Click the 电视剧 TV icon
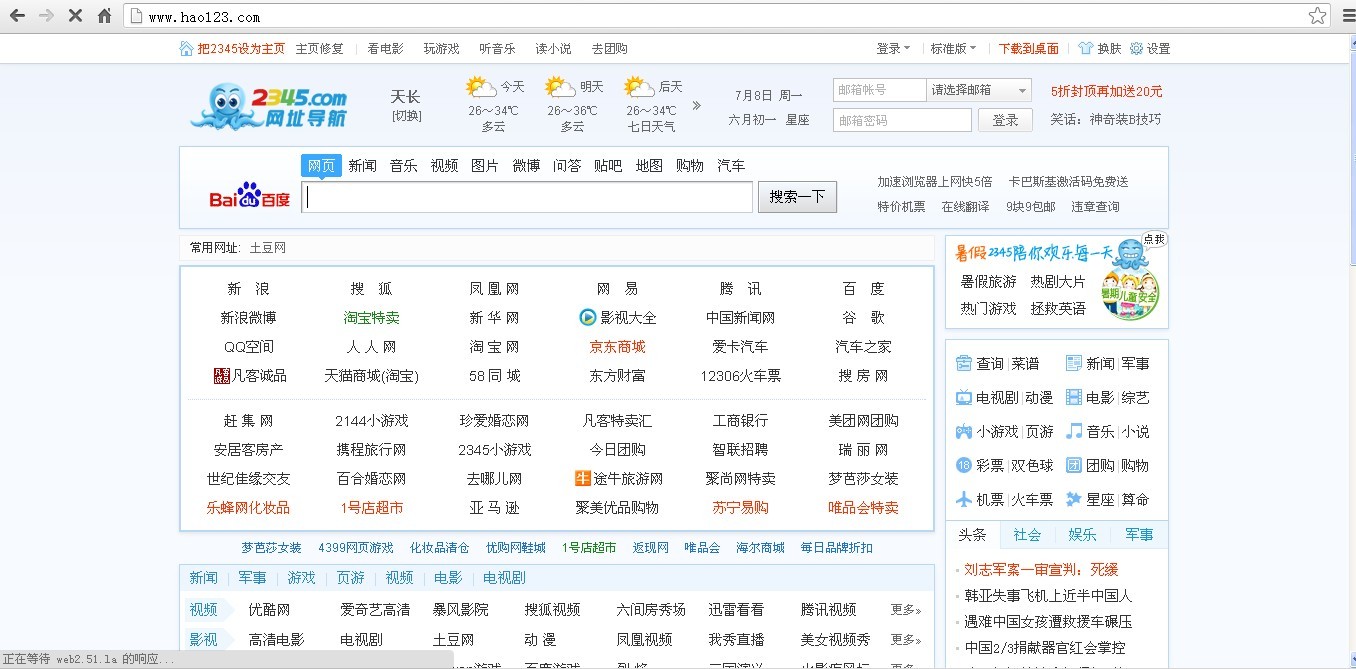The height and width of the screenshot is (669, 1356). click(x=964, y=397)
